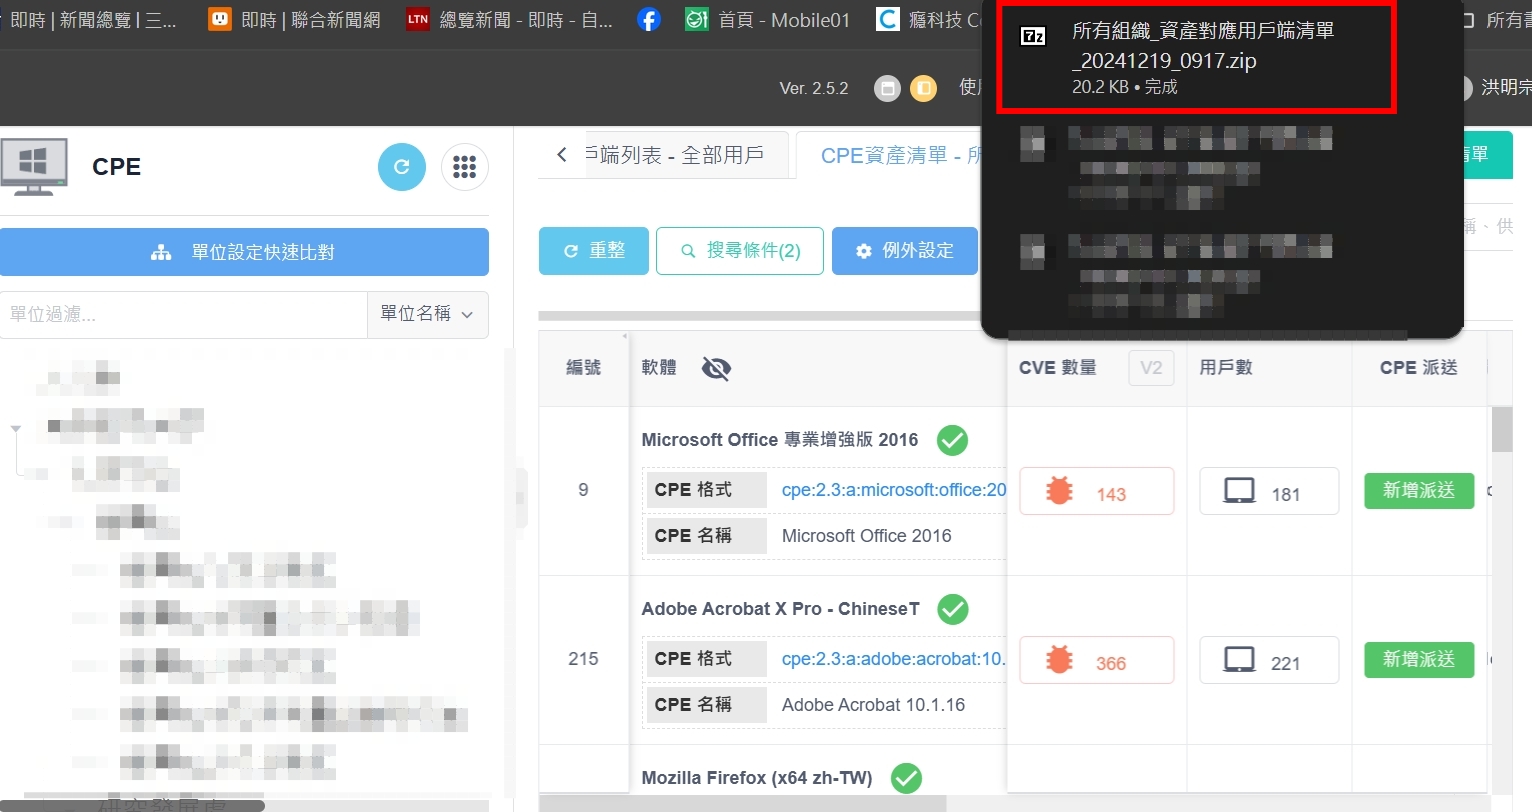Click the 用戶數 column header
Viewport: 1532px width, 812px height.
click(1226, 368)
